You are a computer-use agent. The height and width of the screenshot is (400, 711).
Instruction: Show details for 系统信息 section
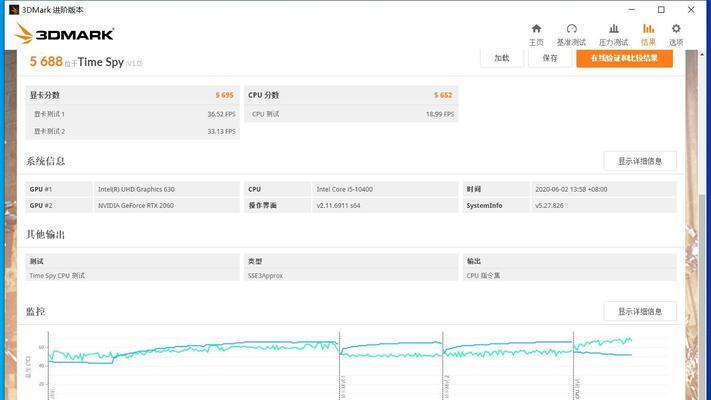pyautogui.click(x=640, y=161)
